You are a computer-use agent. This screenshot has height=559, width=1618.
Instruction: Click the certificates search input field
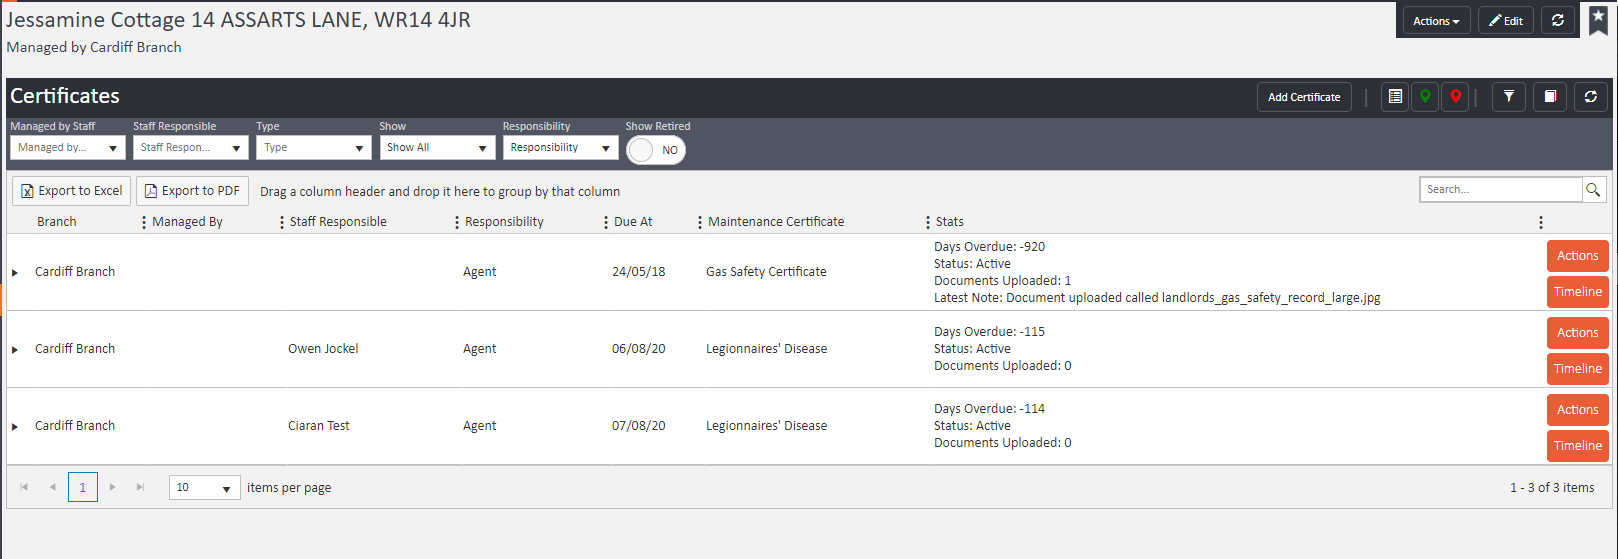click(1500, 189)
